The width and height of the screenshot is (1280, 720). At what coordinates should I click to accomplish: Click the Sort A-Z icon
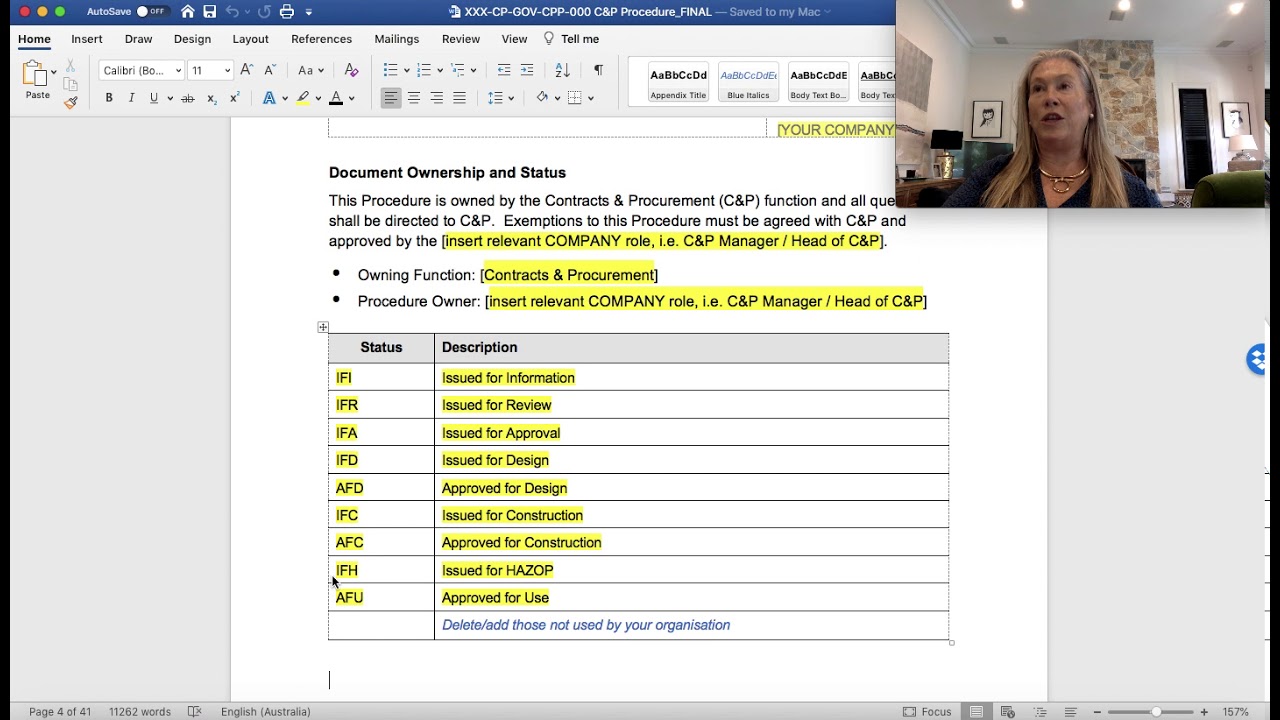click(x=562, y=70)
